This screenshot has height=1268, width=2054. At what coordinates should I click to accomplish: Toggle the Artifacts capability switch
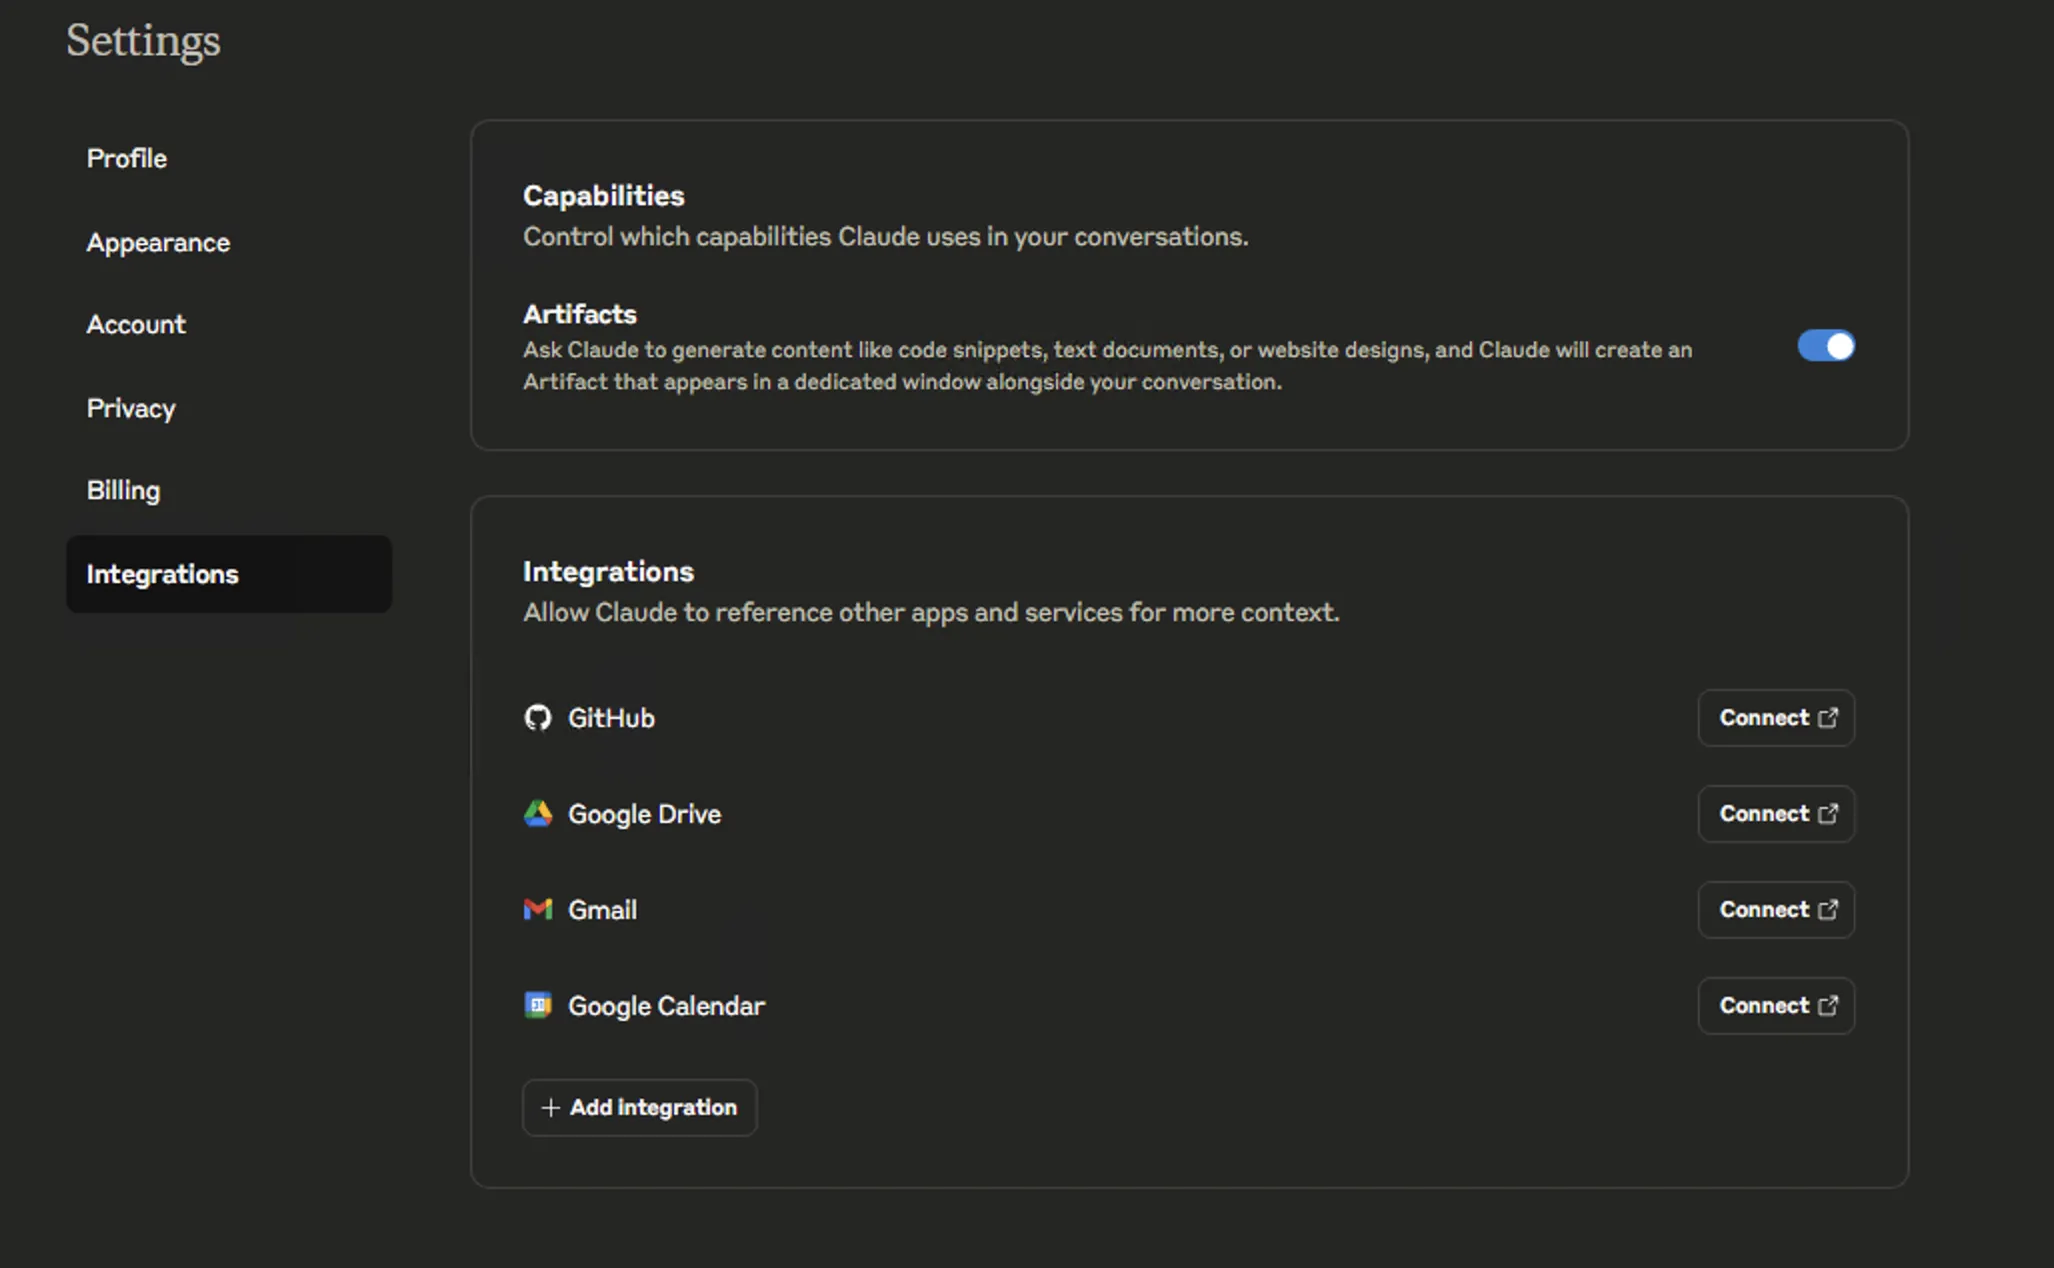point(1826,346)
